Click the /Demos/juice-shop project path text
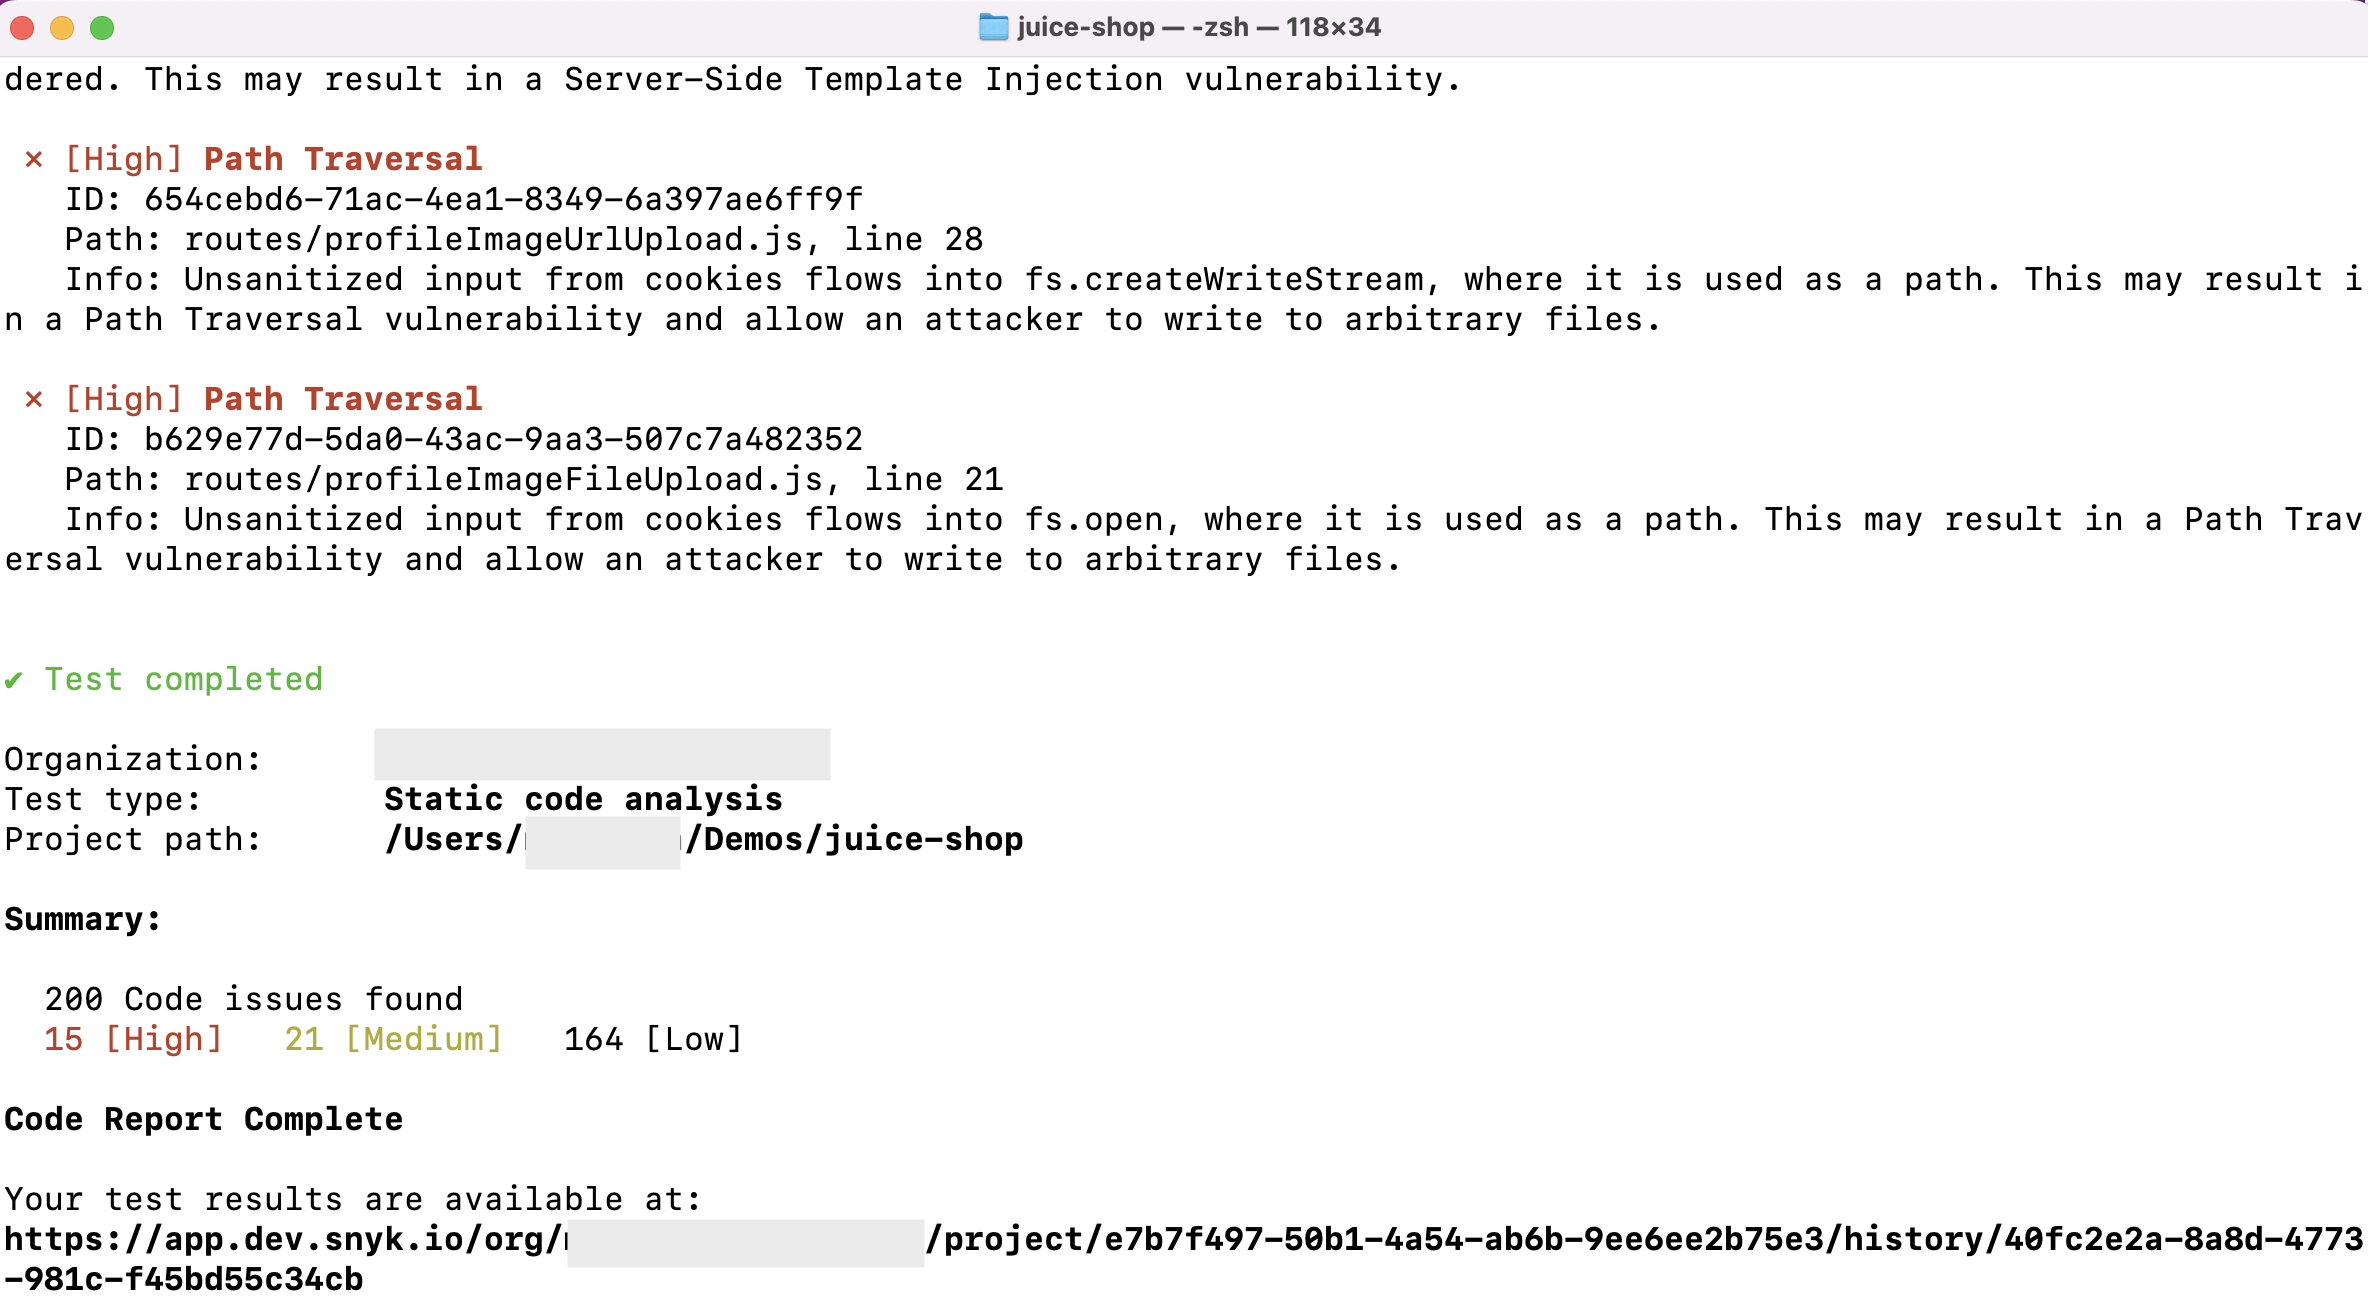 pos(855,840)
